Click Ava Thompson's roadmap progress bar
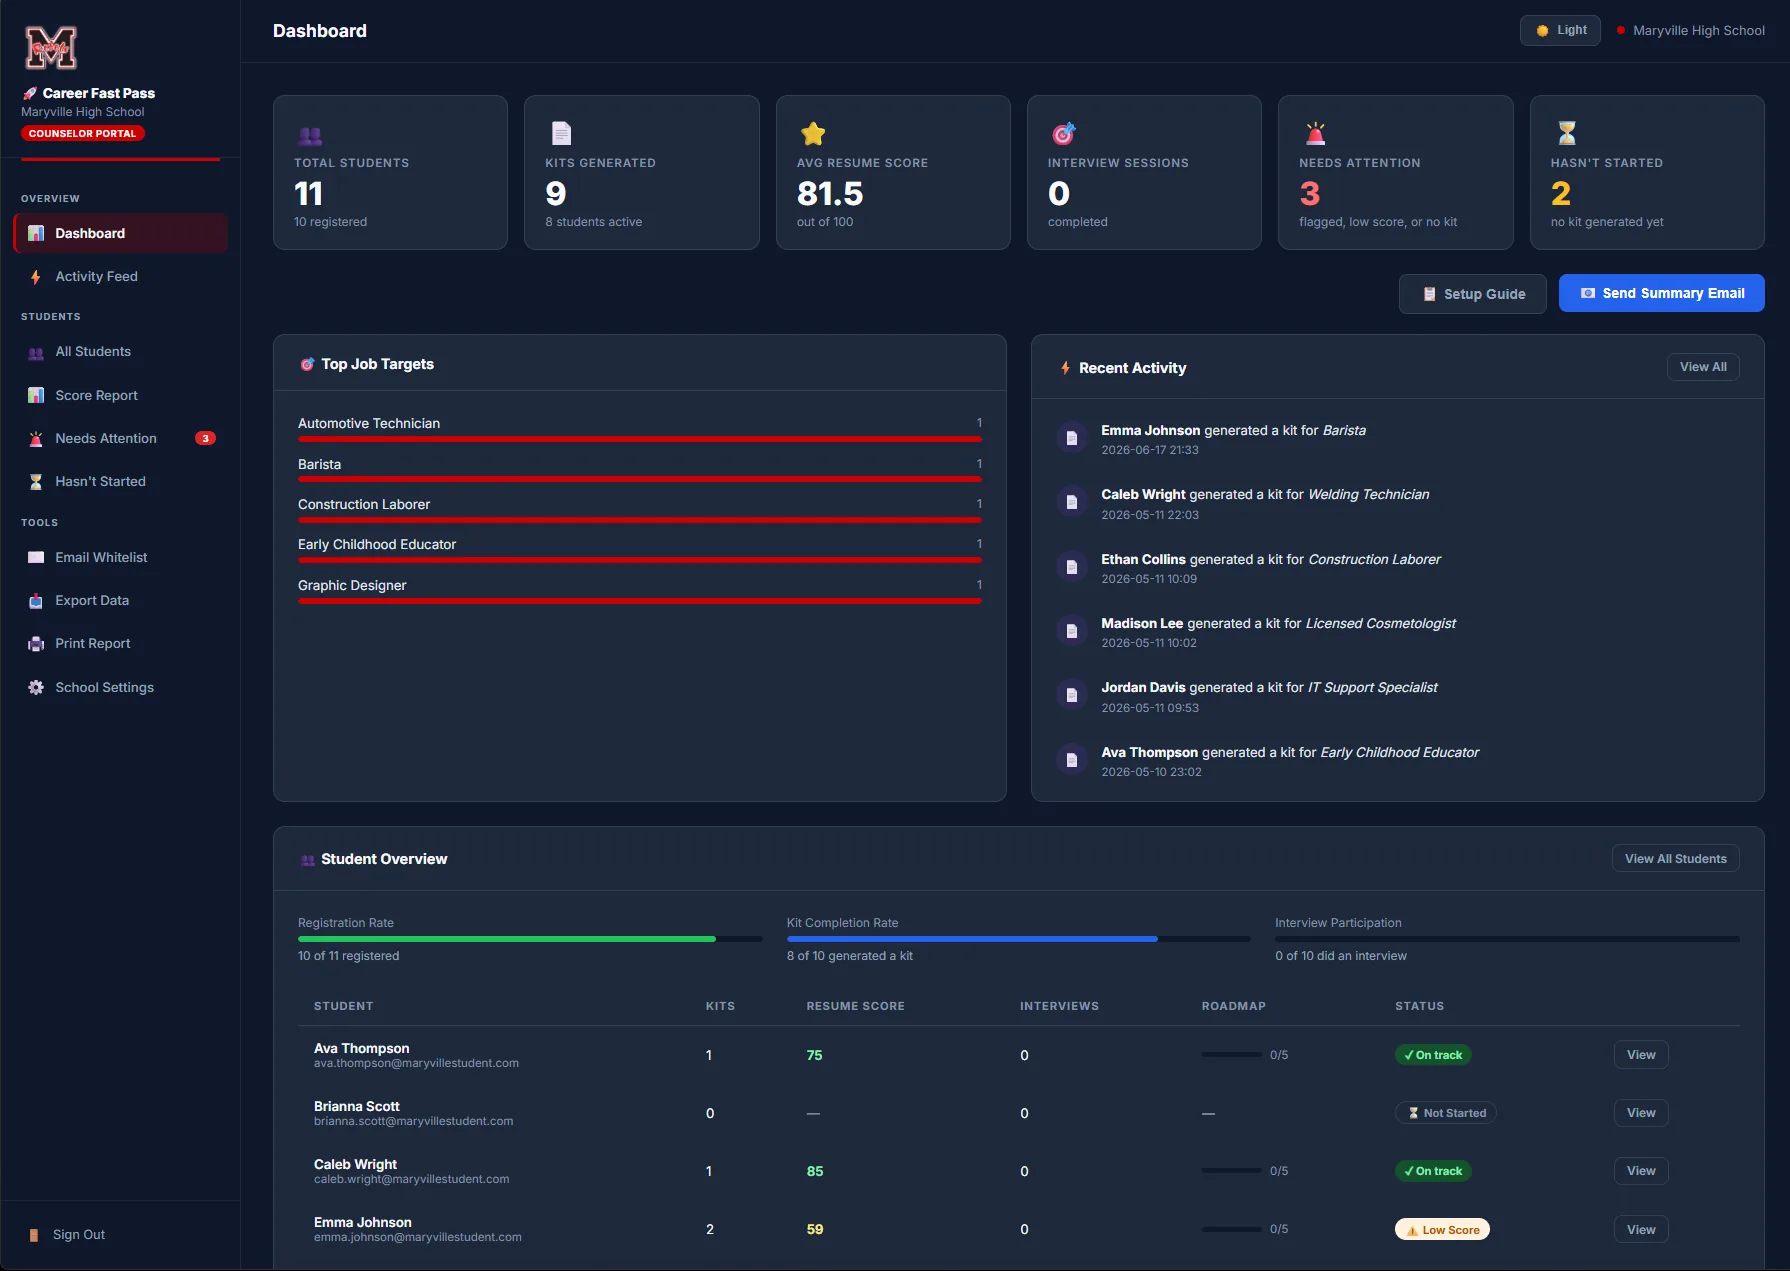Image resolution: width=1790 pixels, height=1271 pixels. click(x=1231, y=1055)
